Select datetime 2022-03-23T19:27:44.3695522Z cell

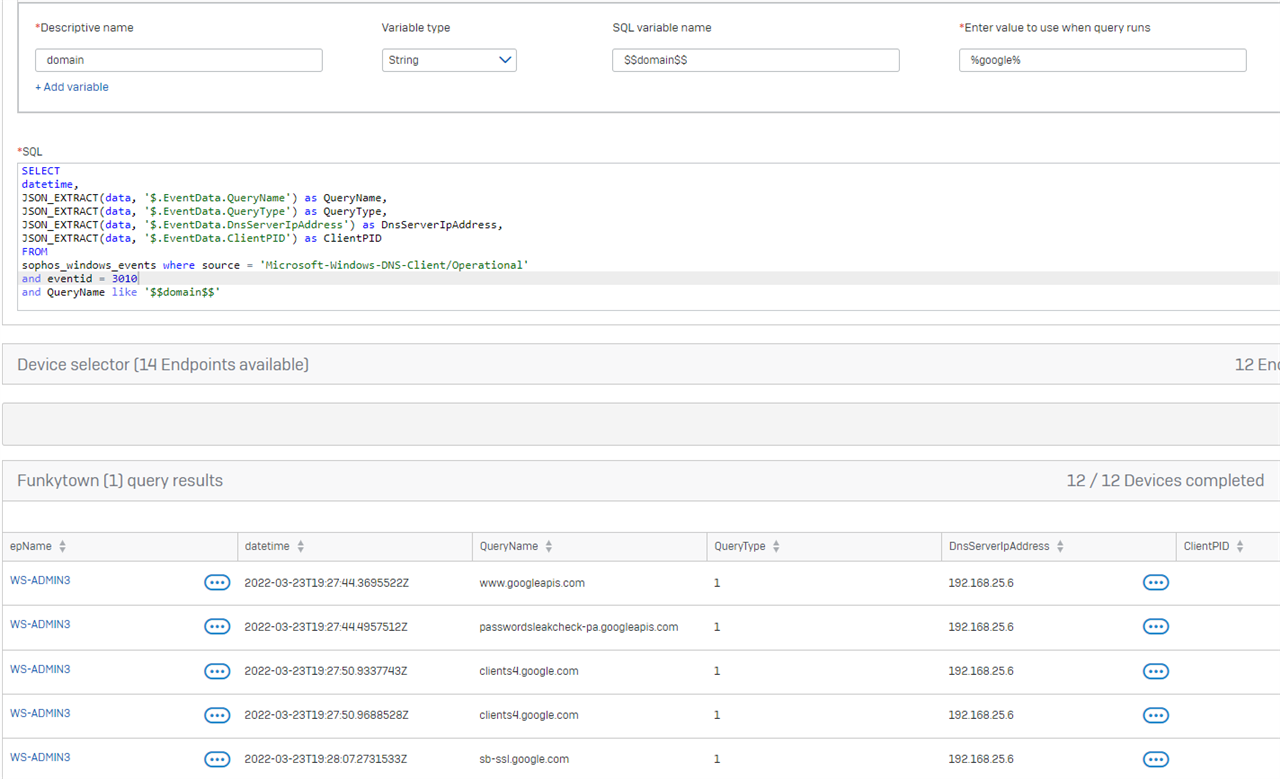tap(327, 583)
